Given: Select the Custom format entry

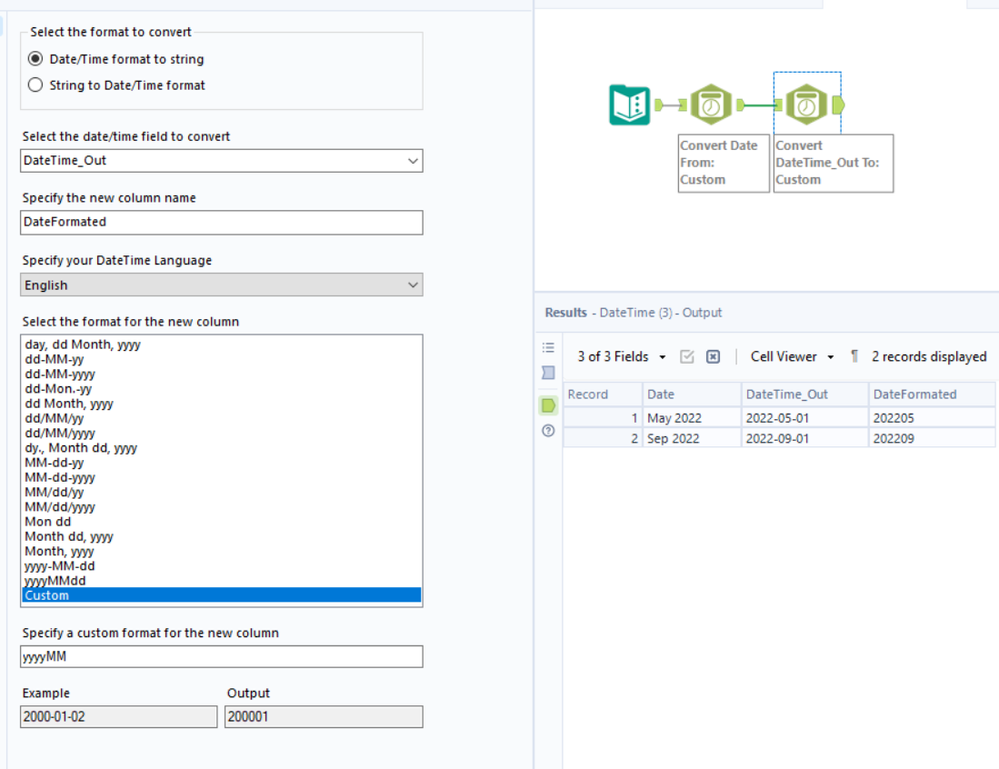Looking at the screenshot, I should pos(221,595).
